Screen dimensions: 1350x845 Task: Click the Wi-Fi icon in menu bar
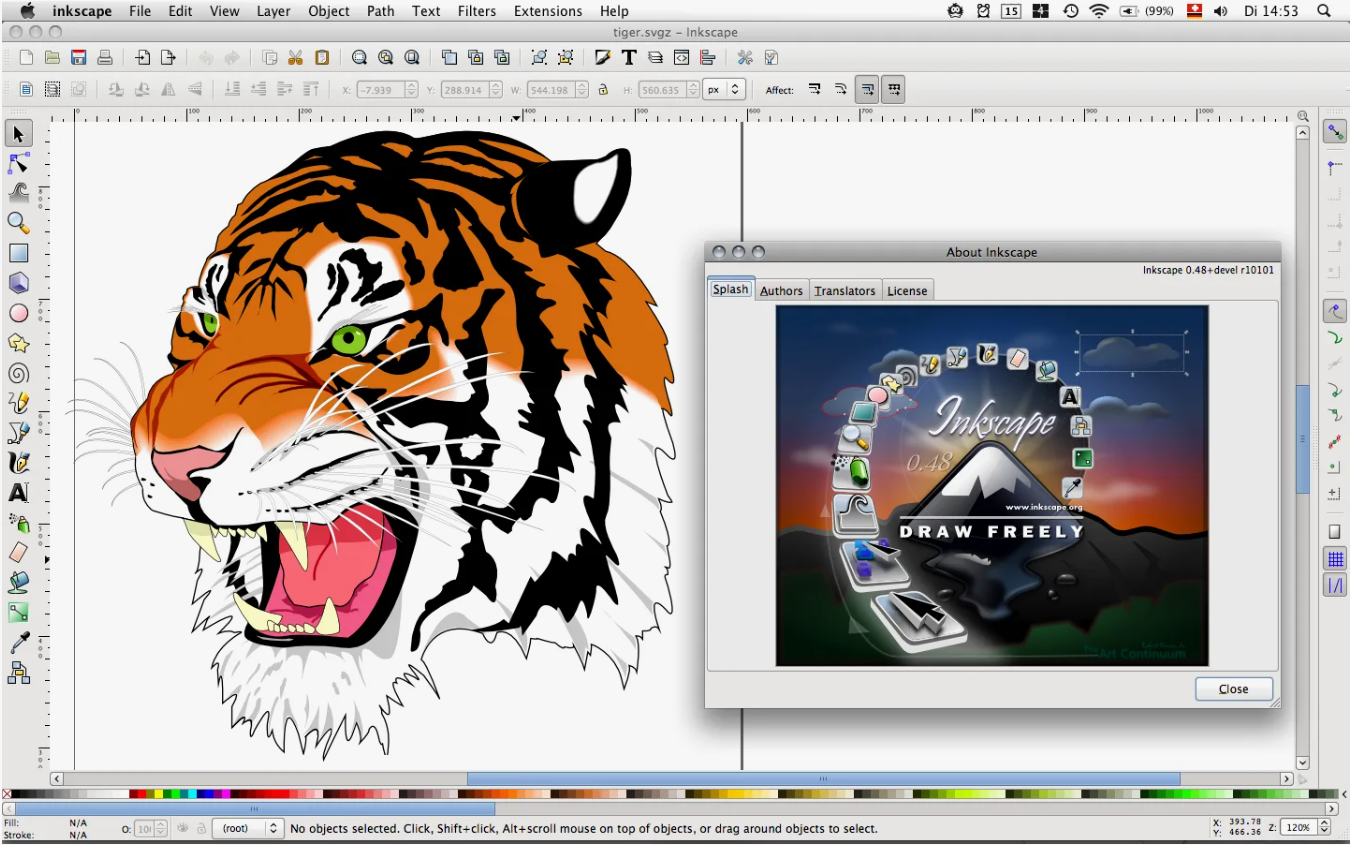click(1099, 11)
